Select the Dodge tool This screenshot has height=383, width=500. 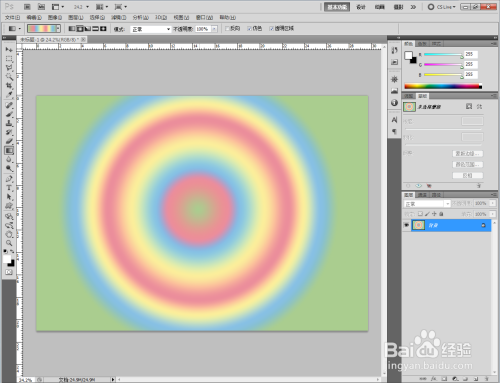[9, 168]
